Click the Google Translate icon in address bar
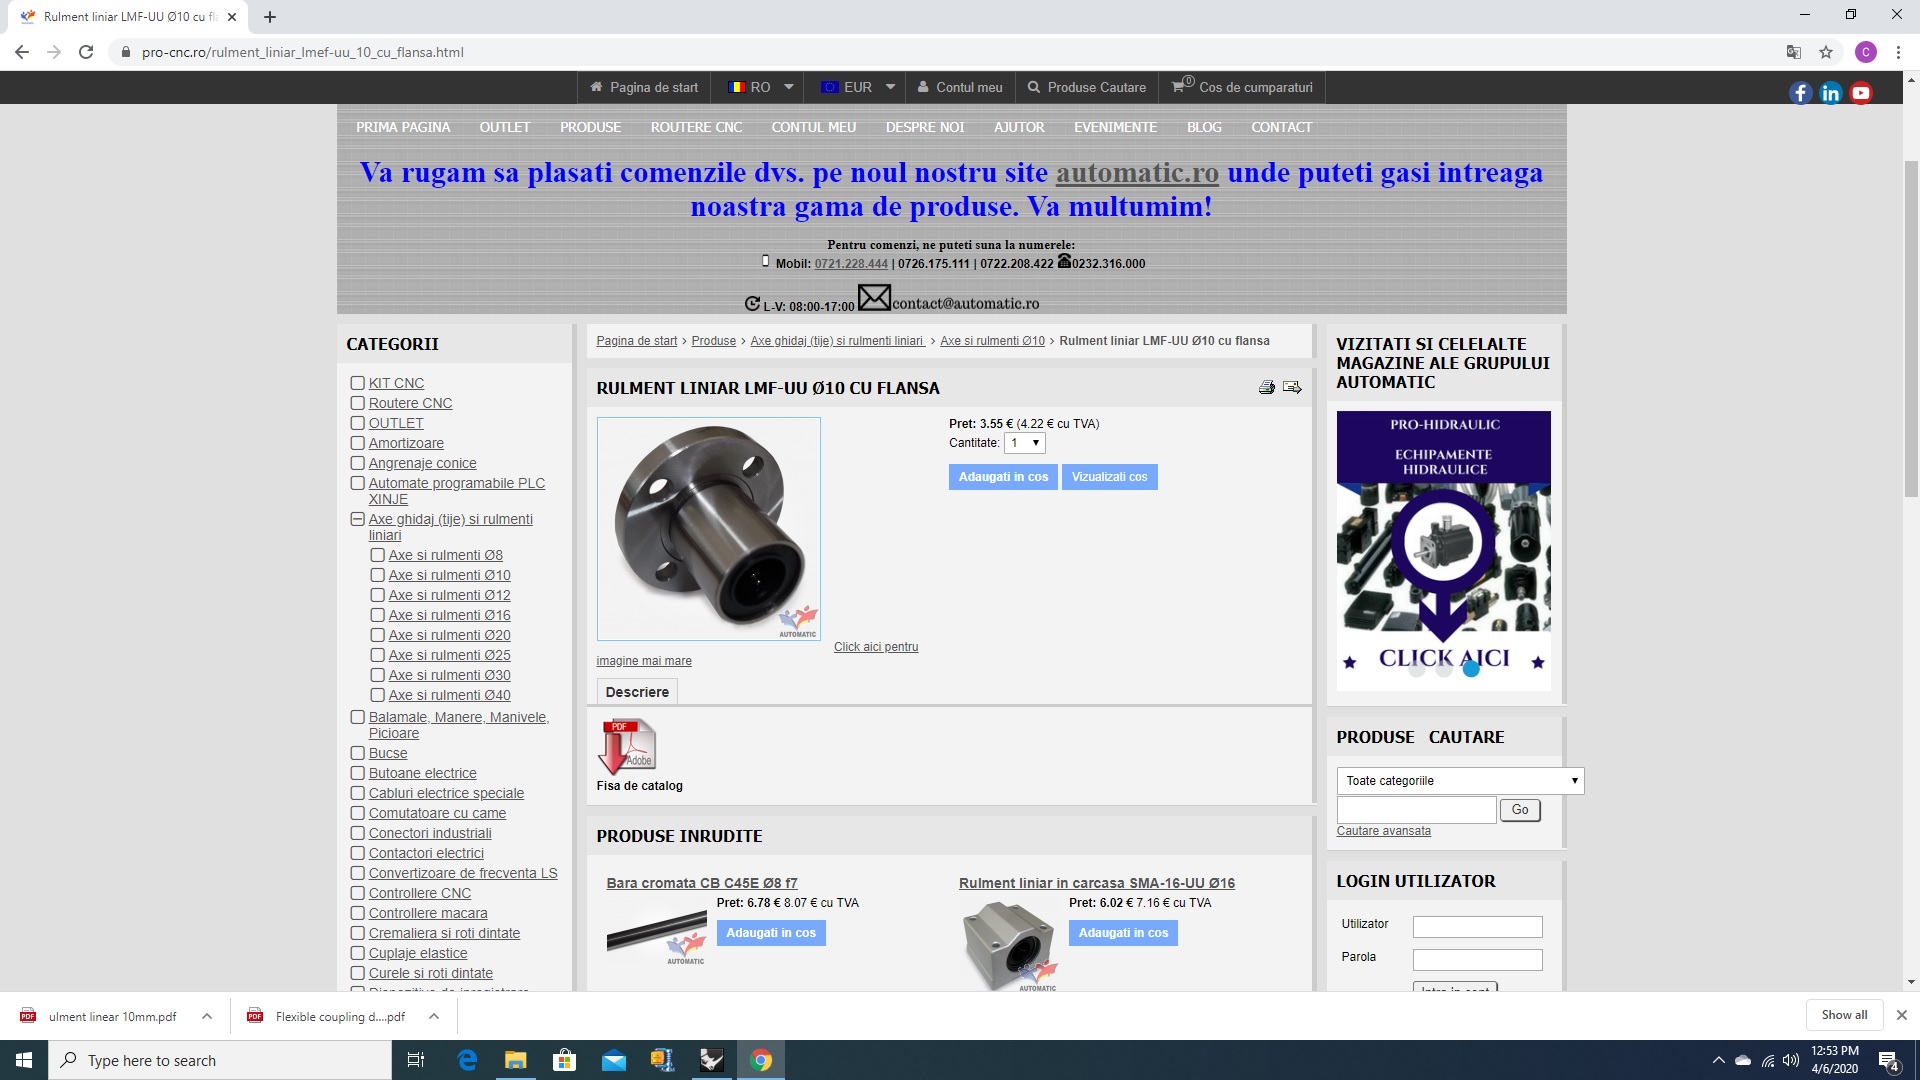 pos(1794,52)
